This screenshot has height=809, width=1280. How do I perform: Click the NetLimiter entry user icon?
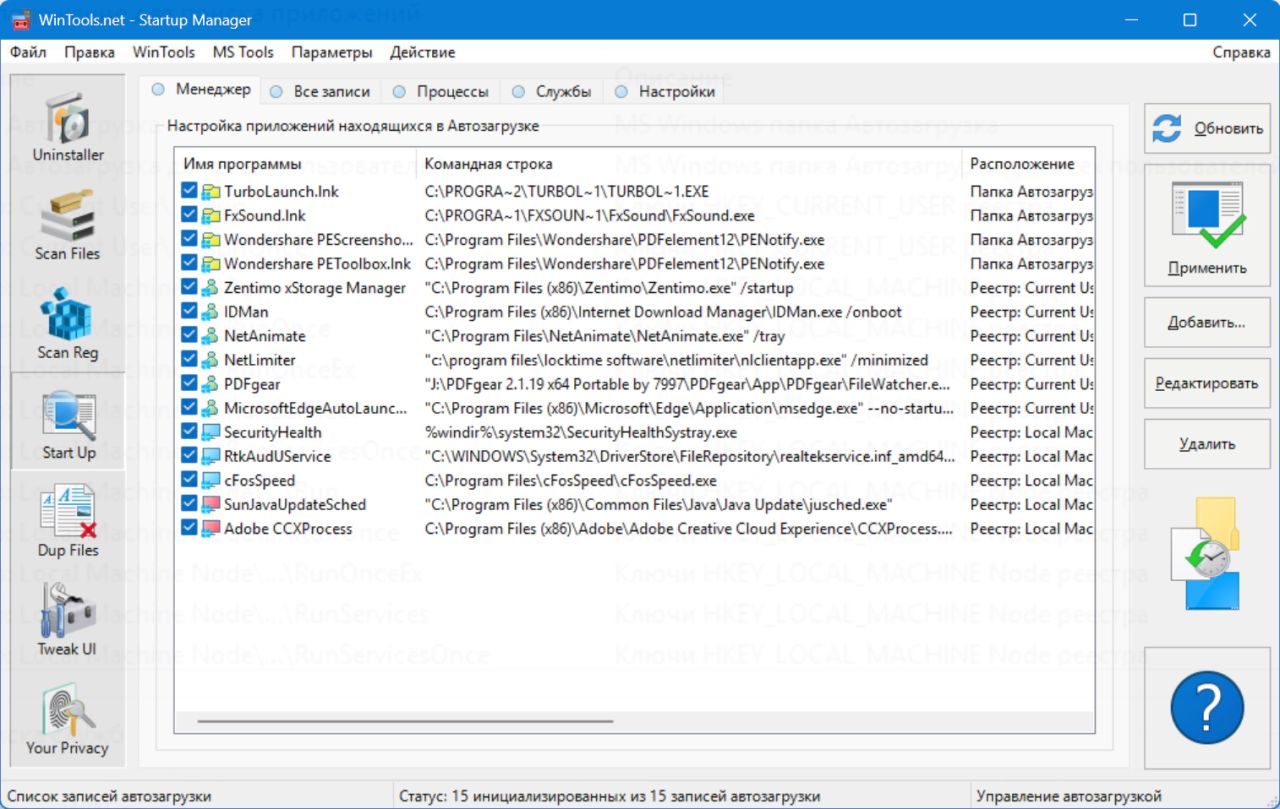coord(210,360)
